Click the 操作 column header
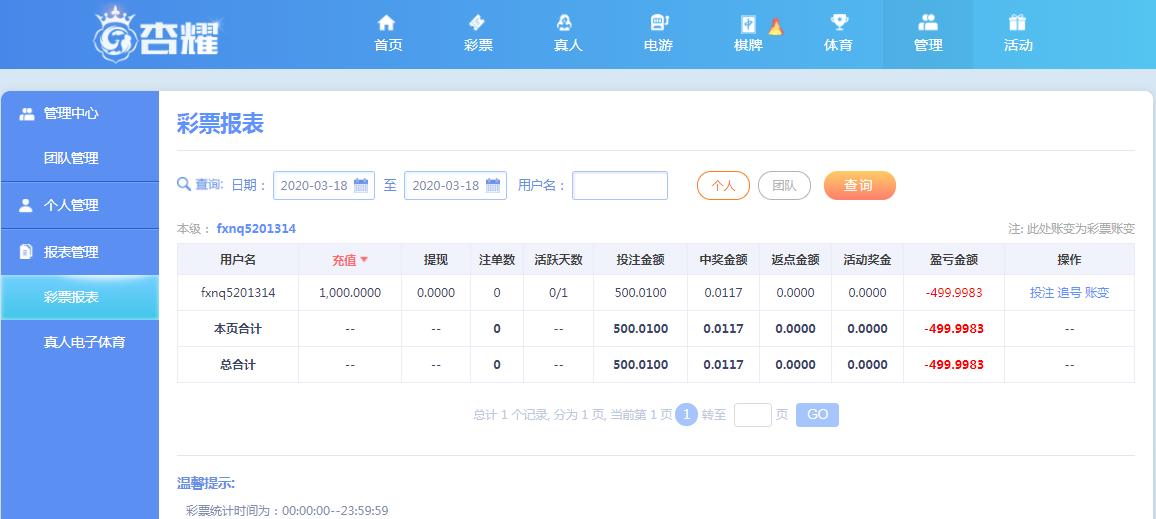The height and width of the screenshot is (519, 1156). (1070, 260)
